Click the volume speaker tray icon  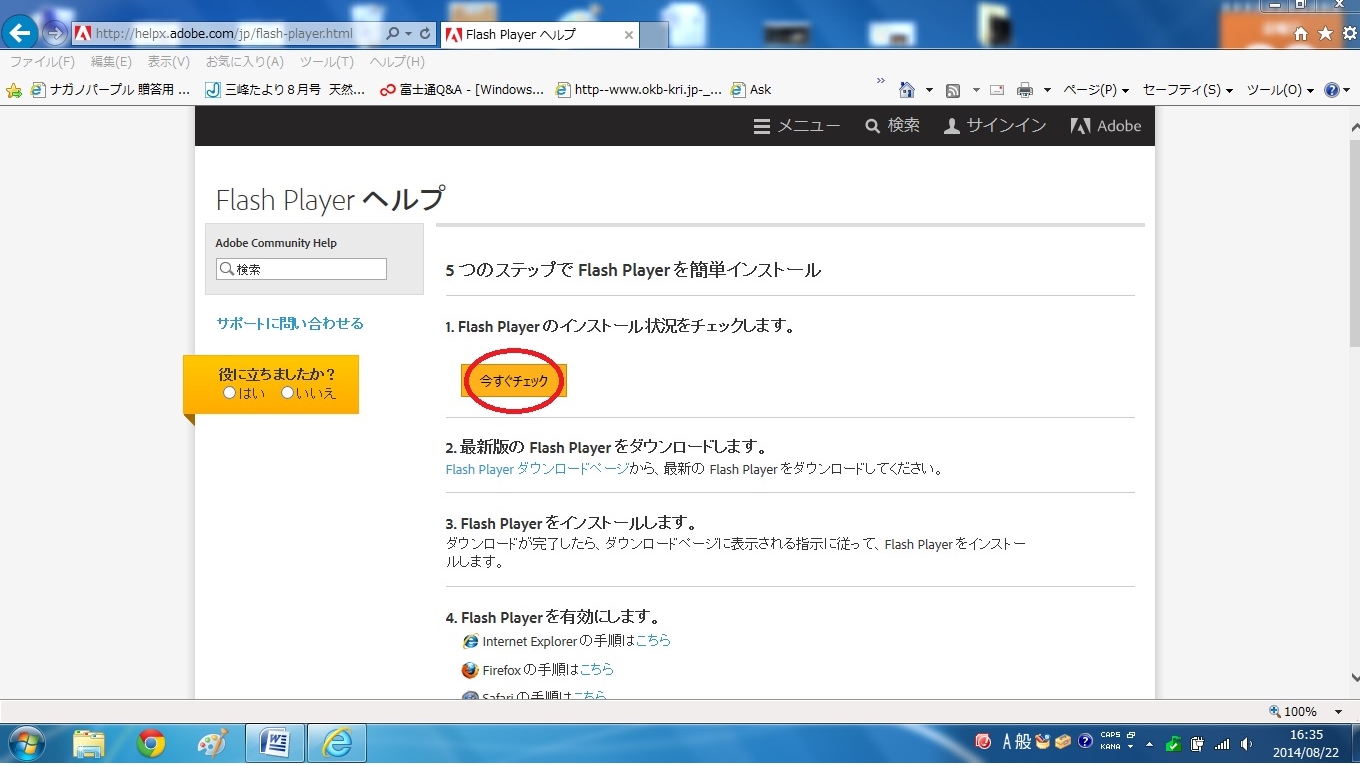1246,744
